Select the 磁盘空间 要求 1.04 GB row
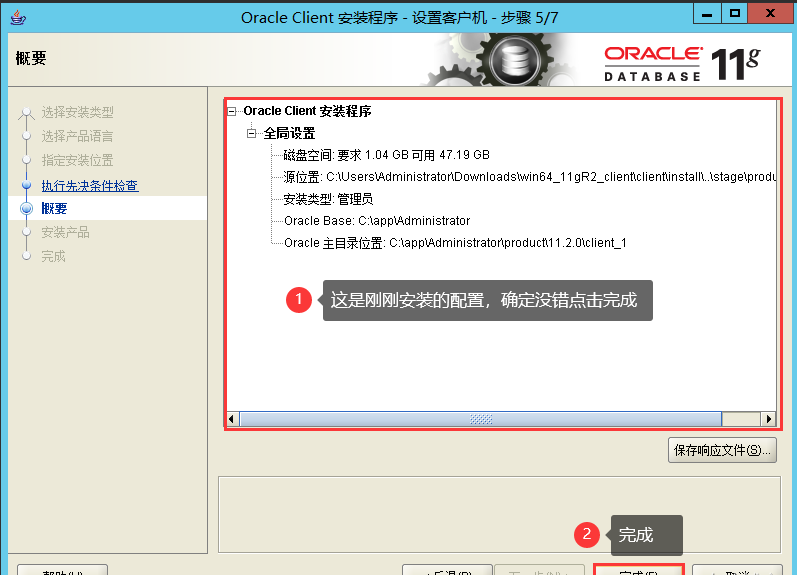 click(x=386, y=155)
